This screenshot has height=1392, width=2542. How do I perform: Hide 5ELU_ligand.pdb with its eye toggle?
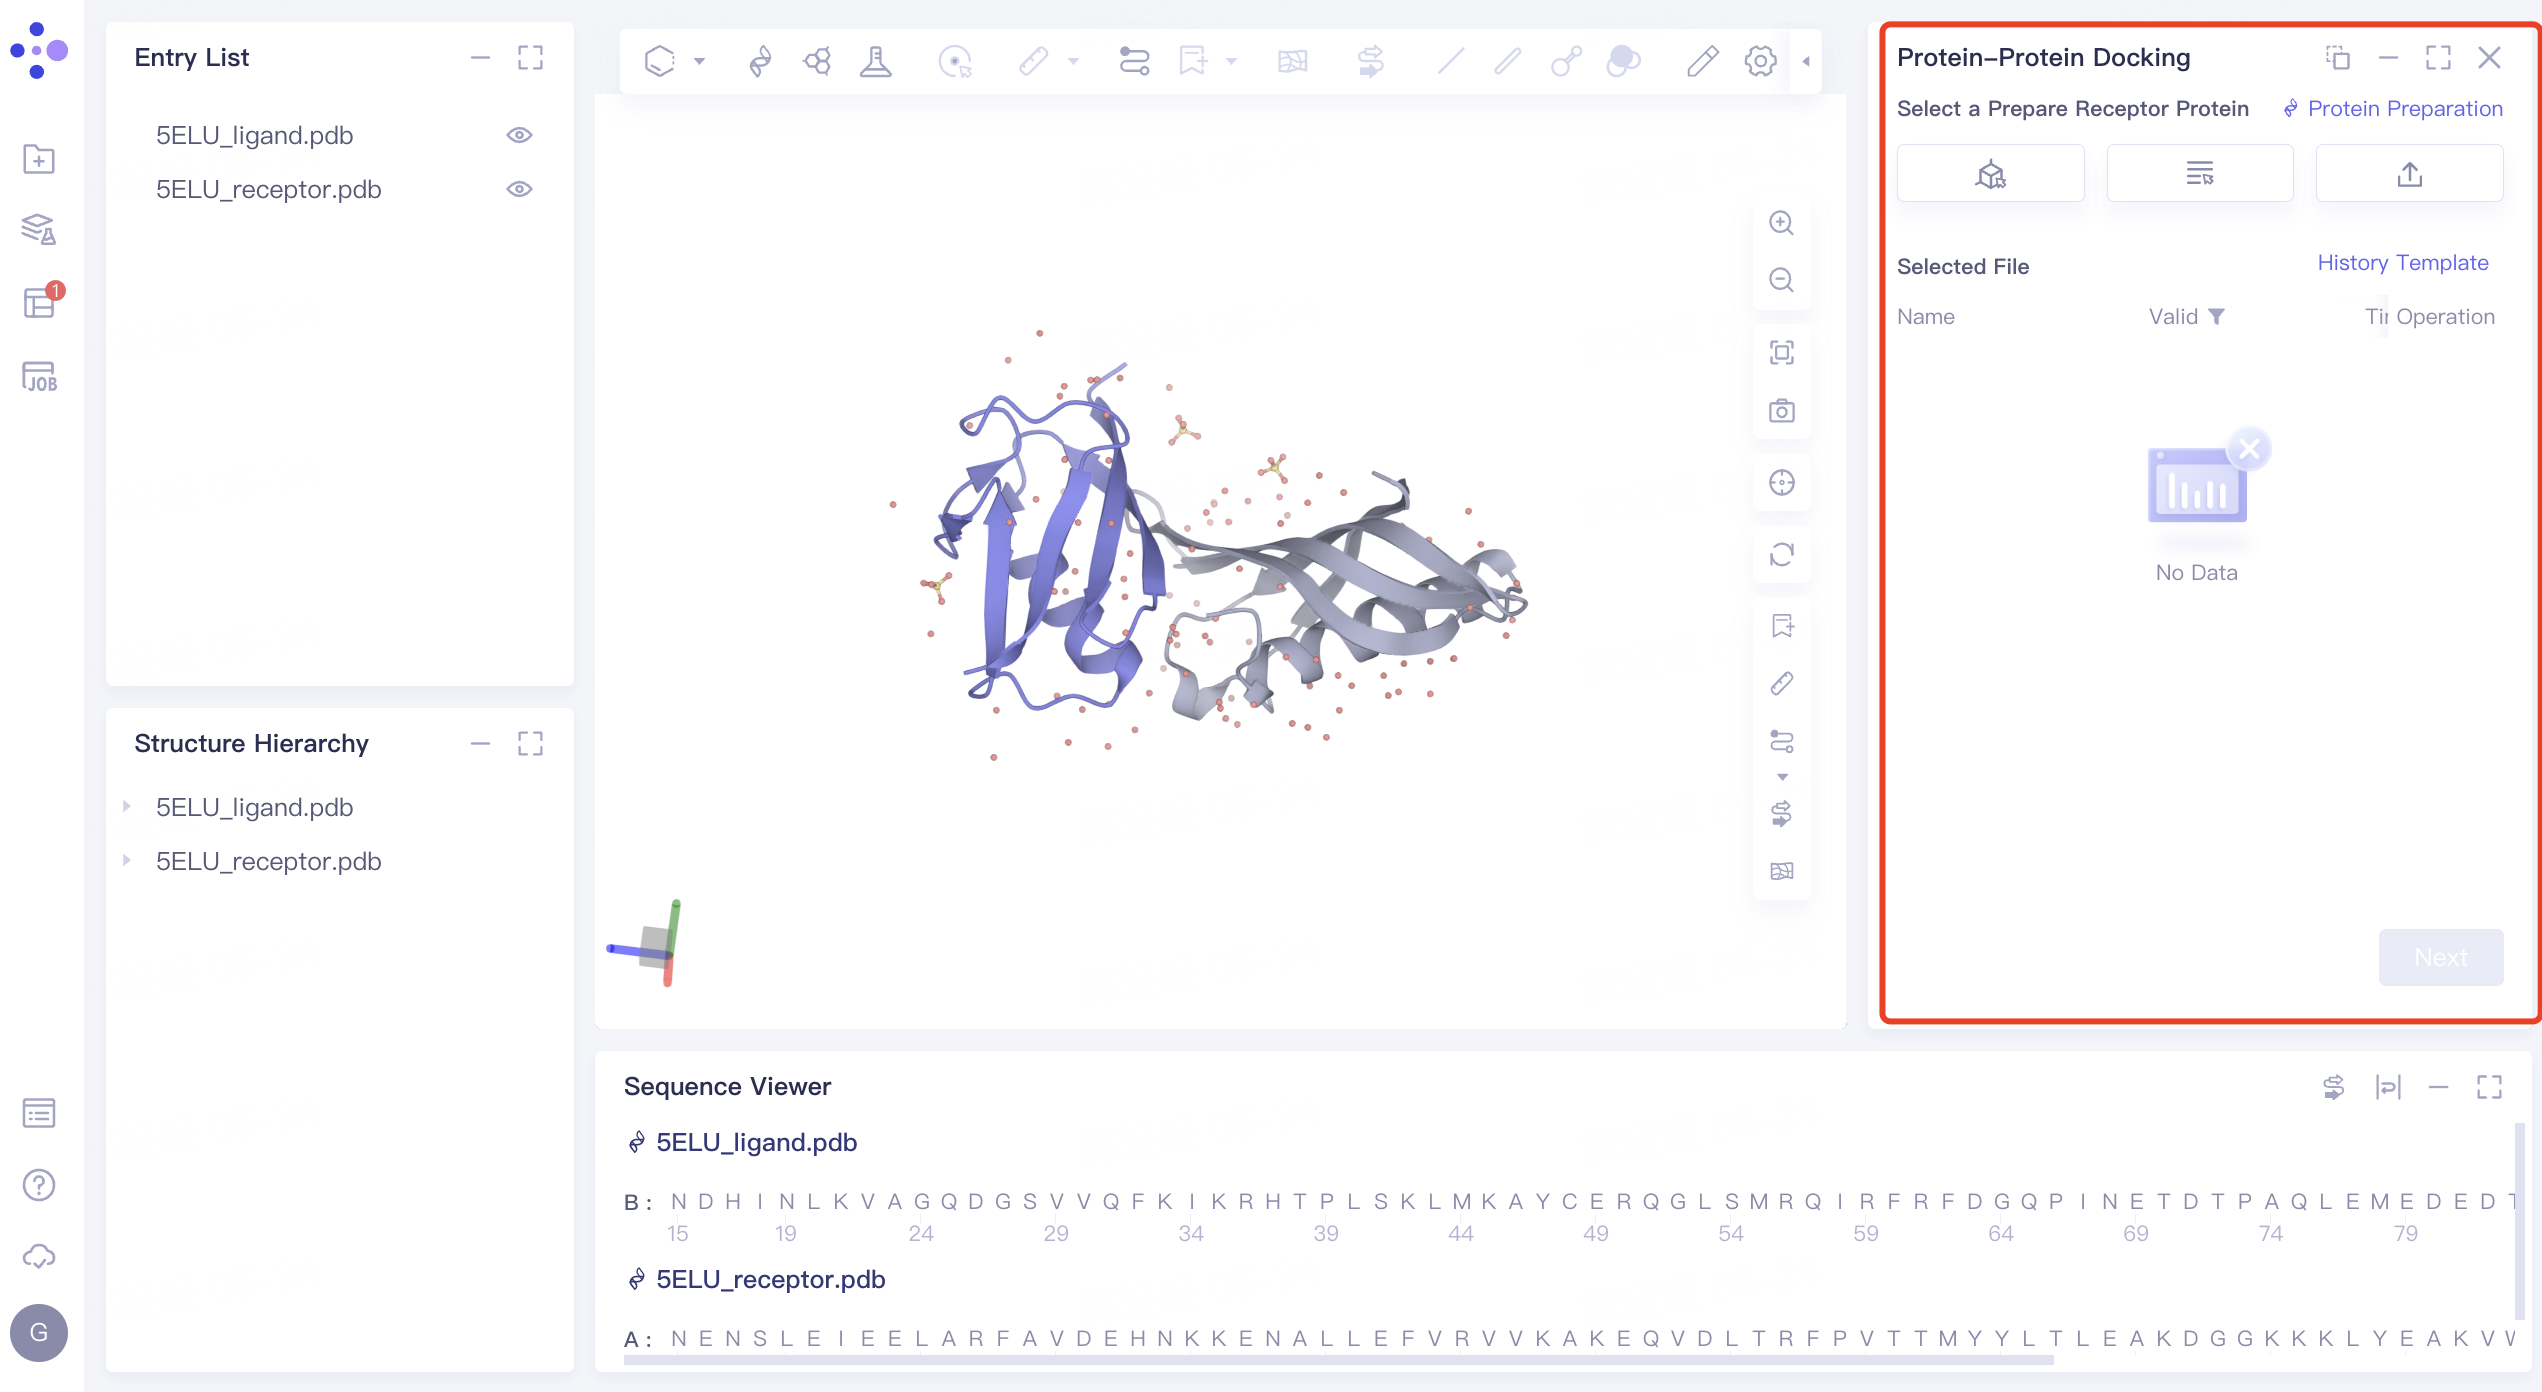[x=519, y=135]
